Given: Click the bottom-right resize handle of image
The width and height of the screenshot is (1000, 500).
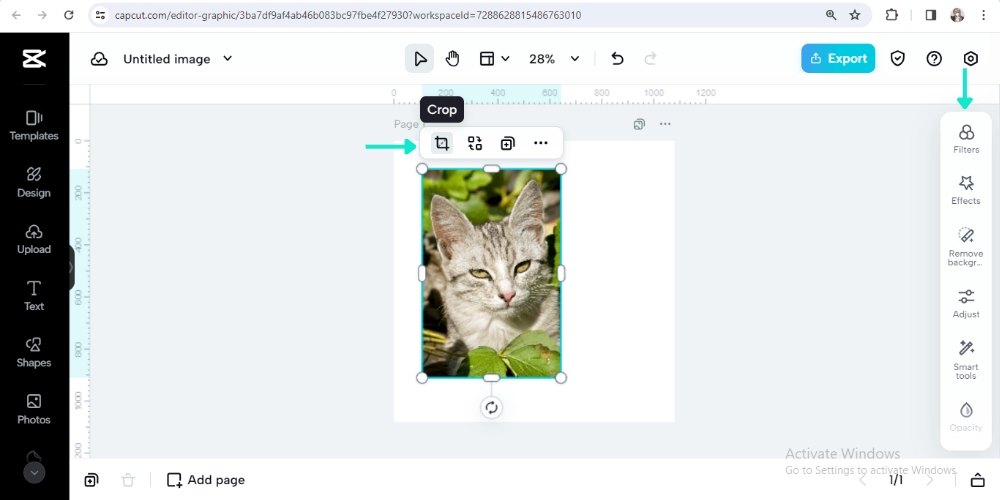Looking at the screenshot, I should [x=561, y=378].
